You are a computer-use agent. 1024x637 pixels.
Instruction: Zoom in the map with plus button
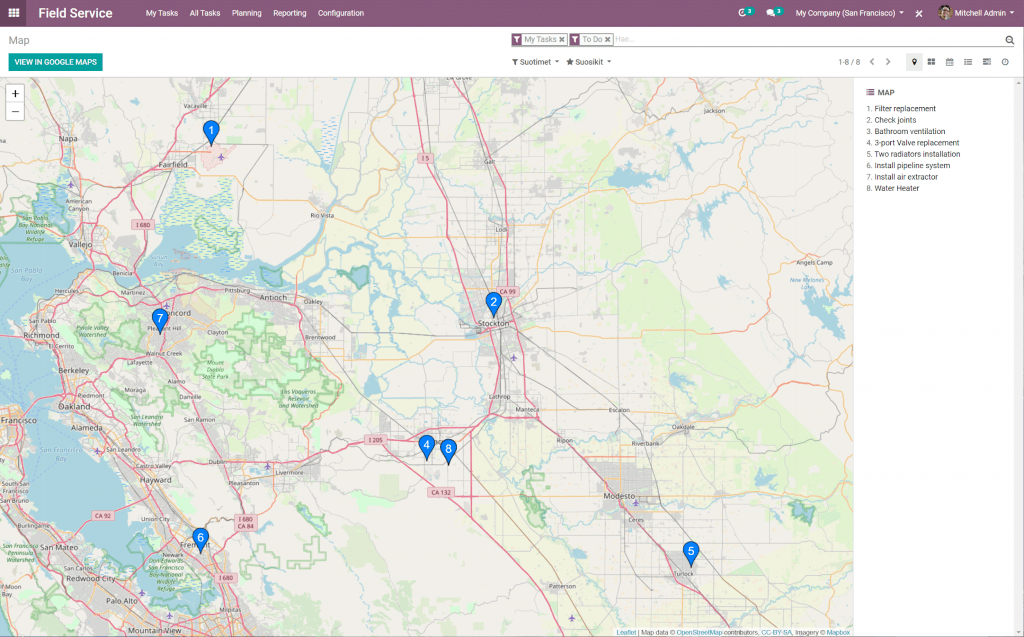15,93
